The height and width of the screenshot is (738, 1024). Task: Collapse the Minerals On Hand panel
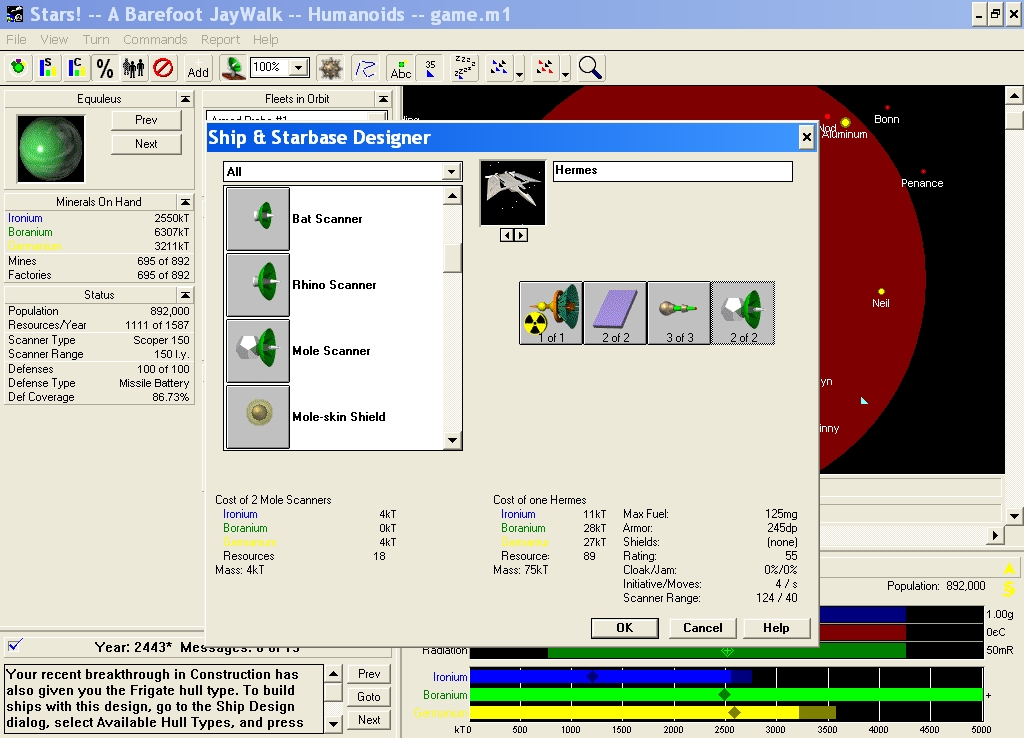pyautogui.click(x=185, y=201)
